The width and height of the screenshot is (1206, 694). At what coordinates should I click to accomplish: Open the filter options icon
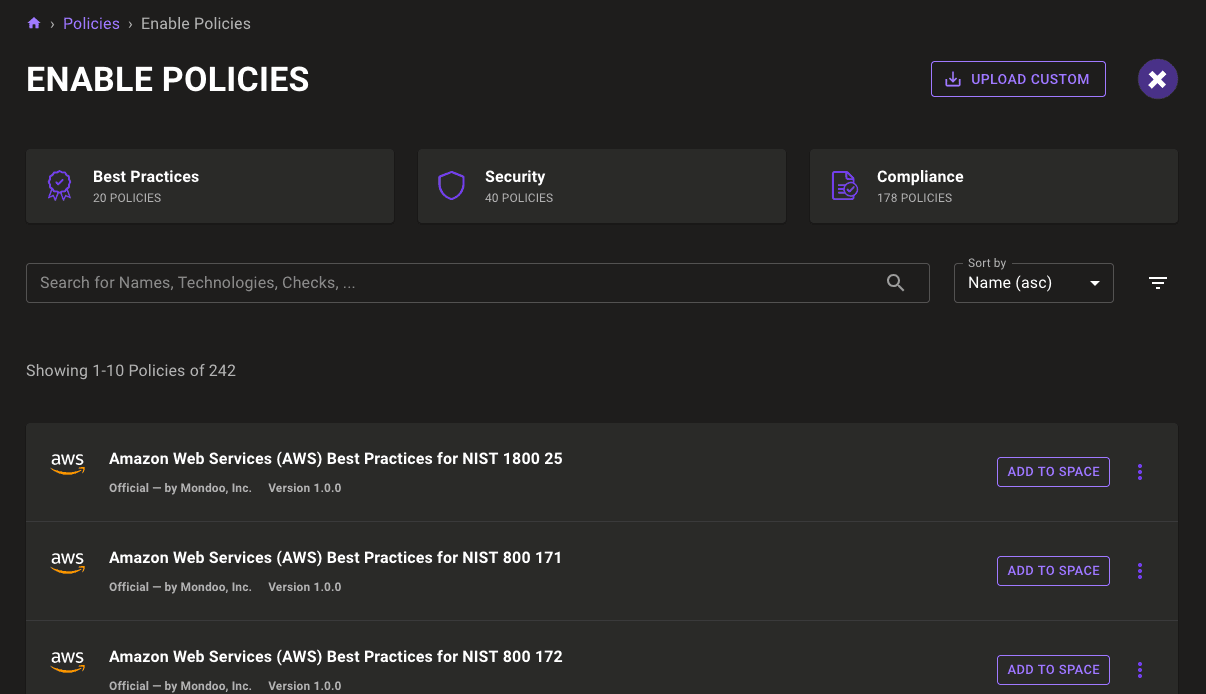[1157, 283]
